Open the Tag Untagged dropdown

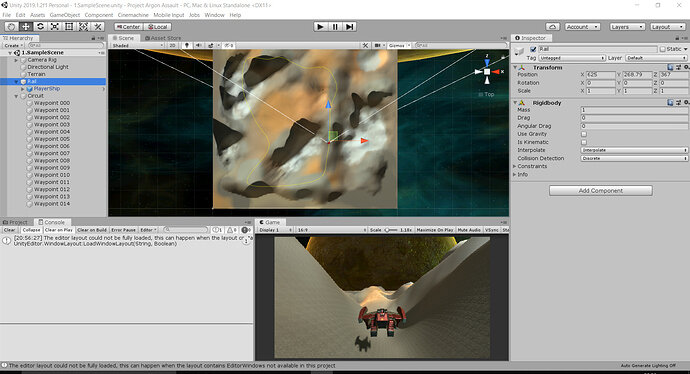tap(572, 58)
